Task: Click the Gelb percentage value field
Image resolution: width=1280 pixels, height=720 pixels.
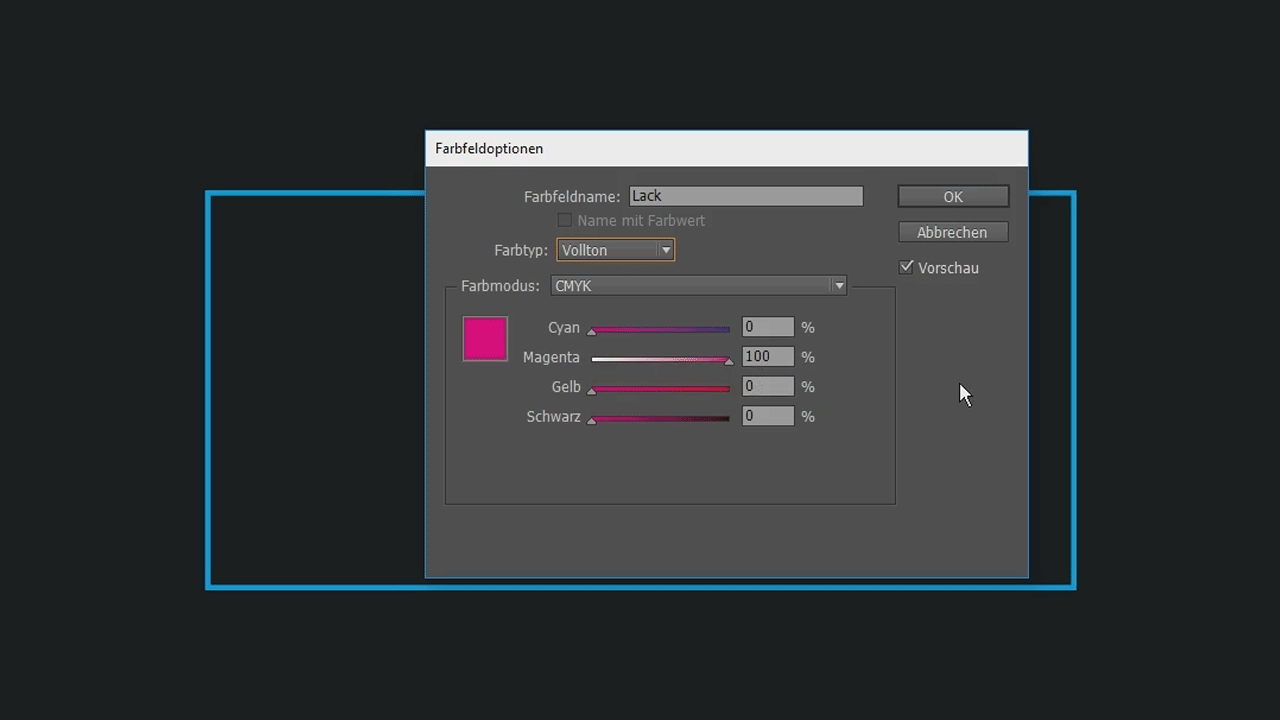Action: tap(768, 386)
